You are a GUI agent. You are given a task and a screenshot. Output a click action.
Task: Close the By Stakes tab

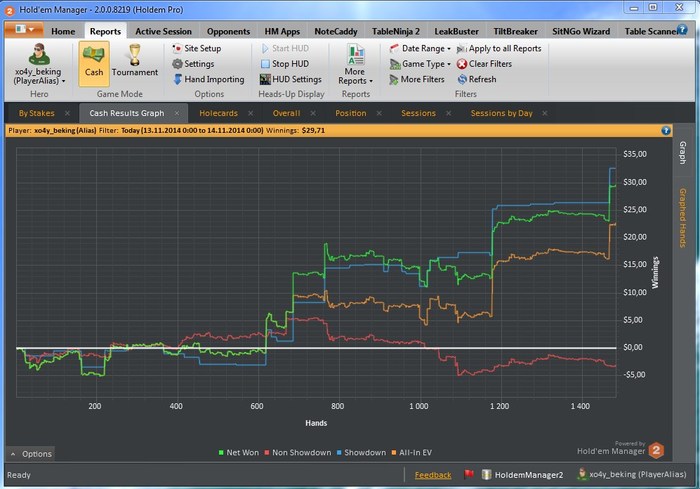(x=67, y=113)
